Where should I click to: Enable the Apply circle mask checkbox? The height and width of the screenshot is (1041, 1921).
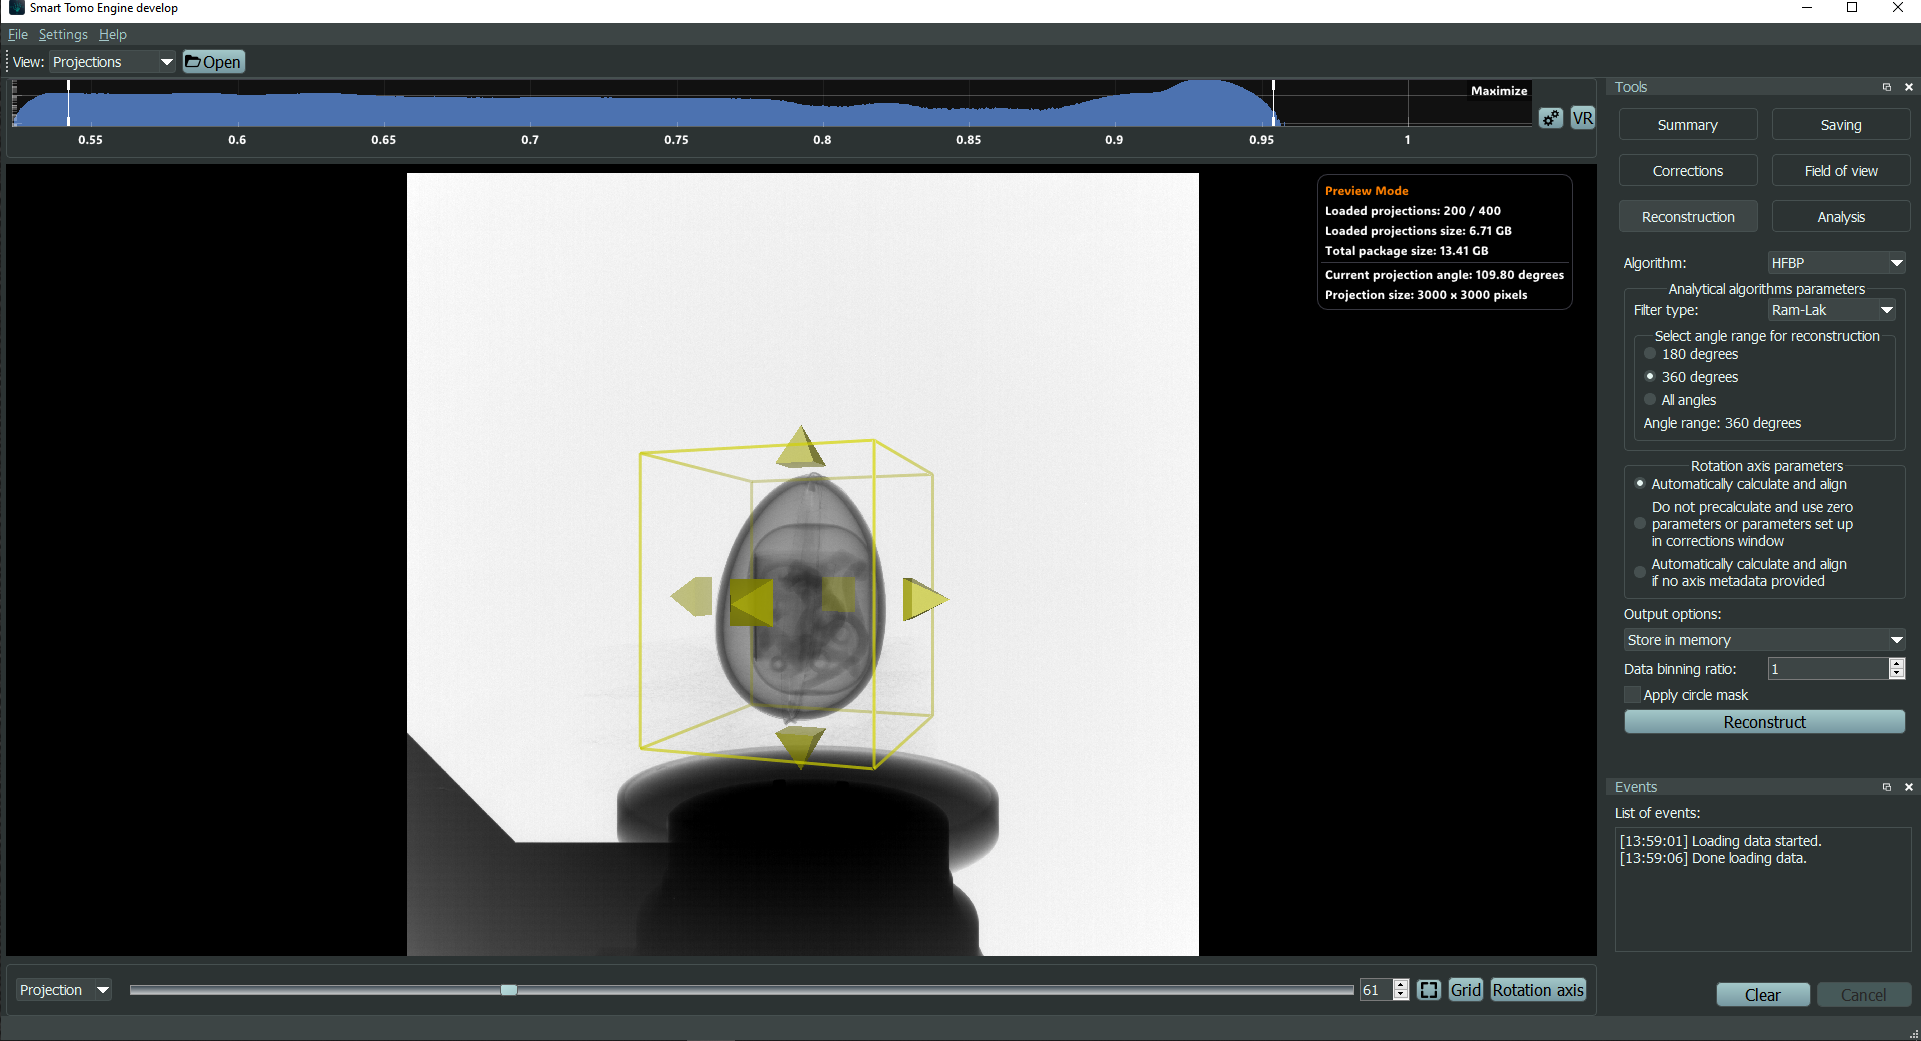[x=1633, y=695]
